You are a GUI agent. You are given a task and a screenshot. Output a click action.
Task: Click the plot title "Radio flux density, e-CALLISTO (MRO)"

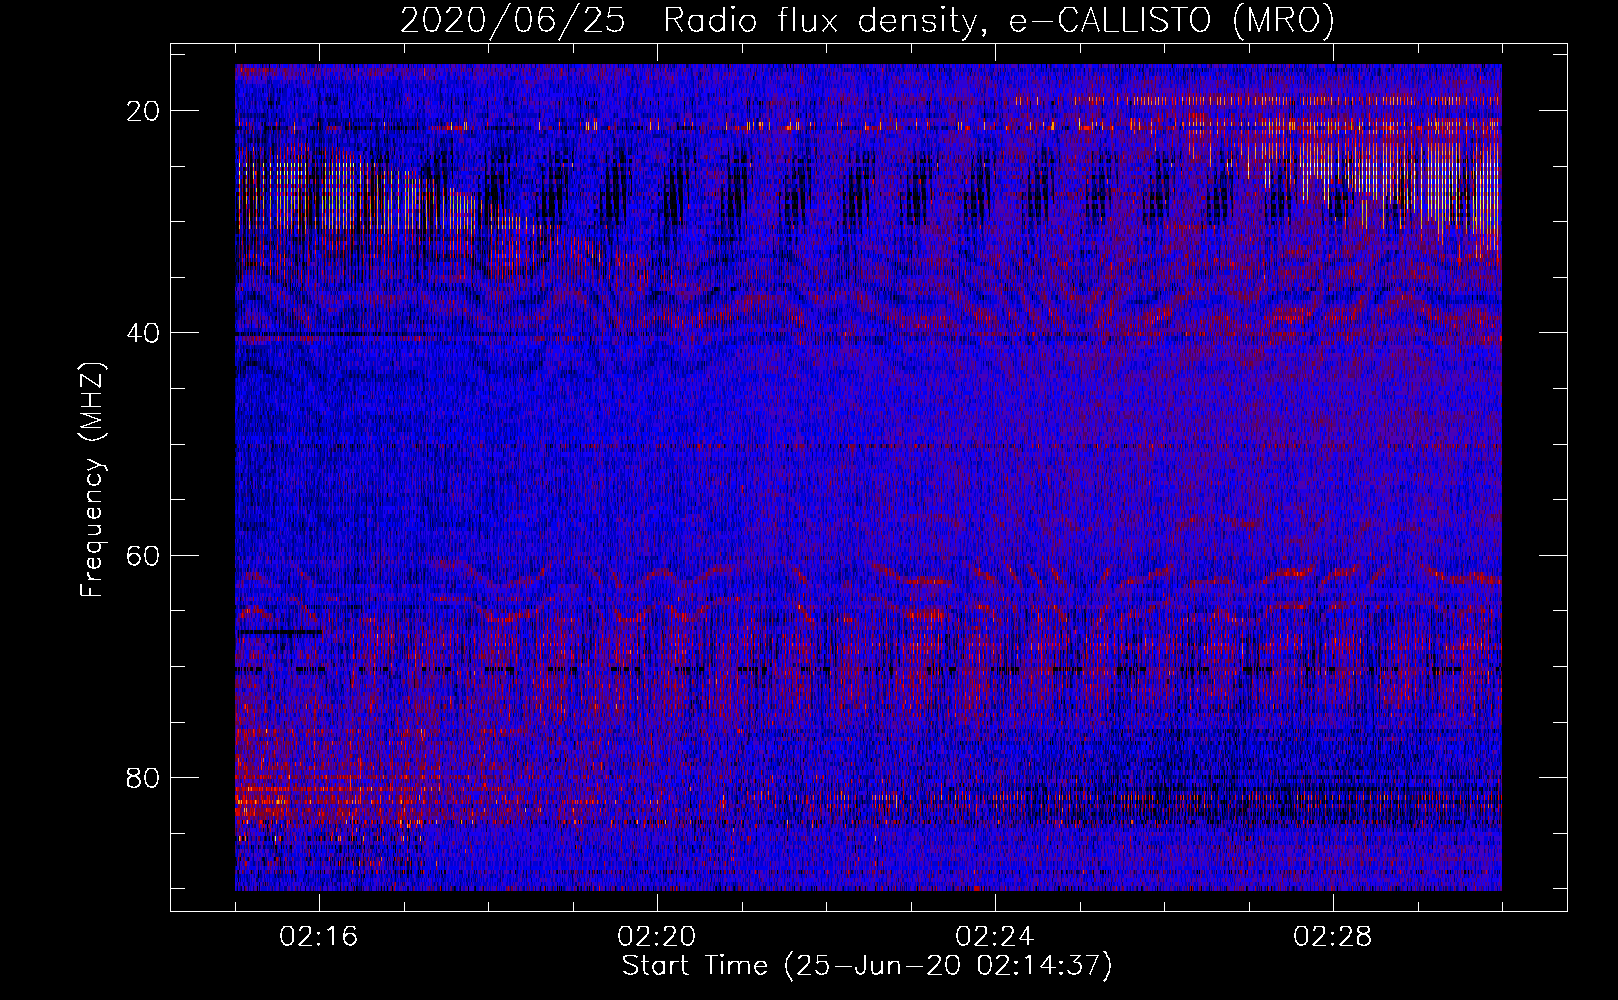pyautogui.click(x=999, y=20)
